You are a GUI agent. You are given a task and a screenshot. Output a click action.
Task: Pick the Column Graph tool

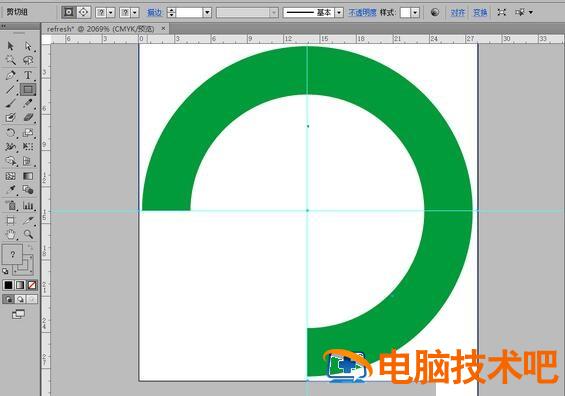28,205
